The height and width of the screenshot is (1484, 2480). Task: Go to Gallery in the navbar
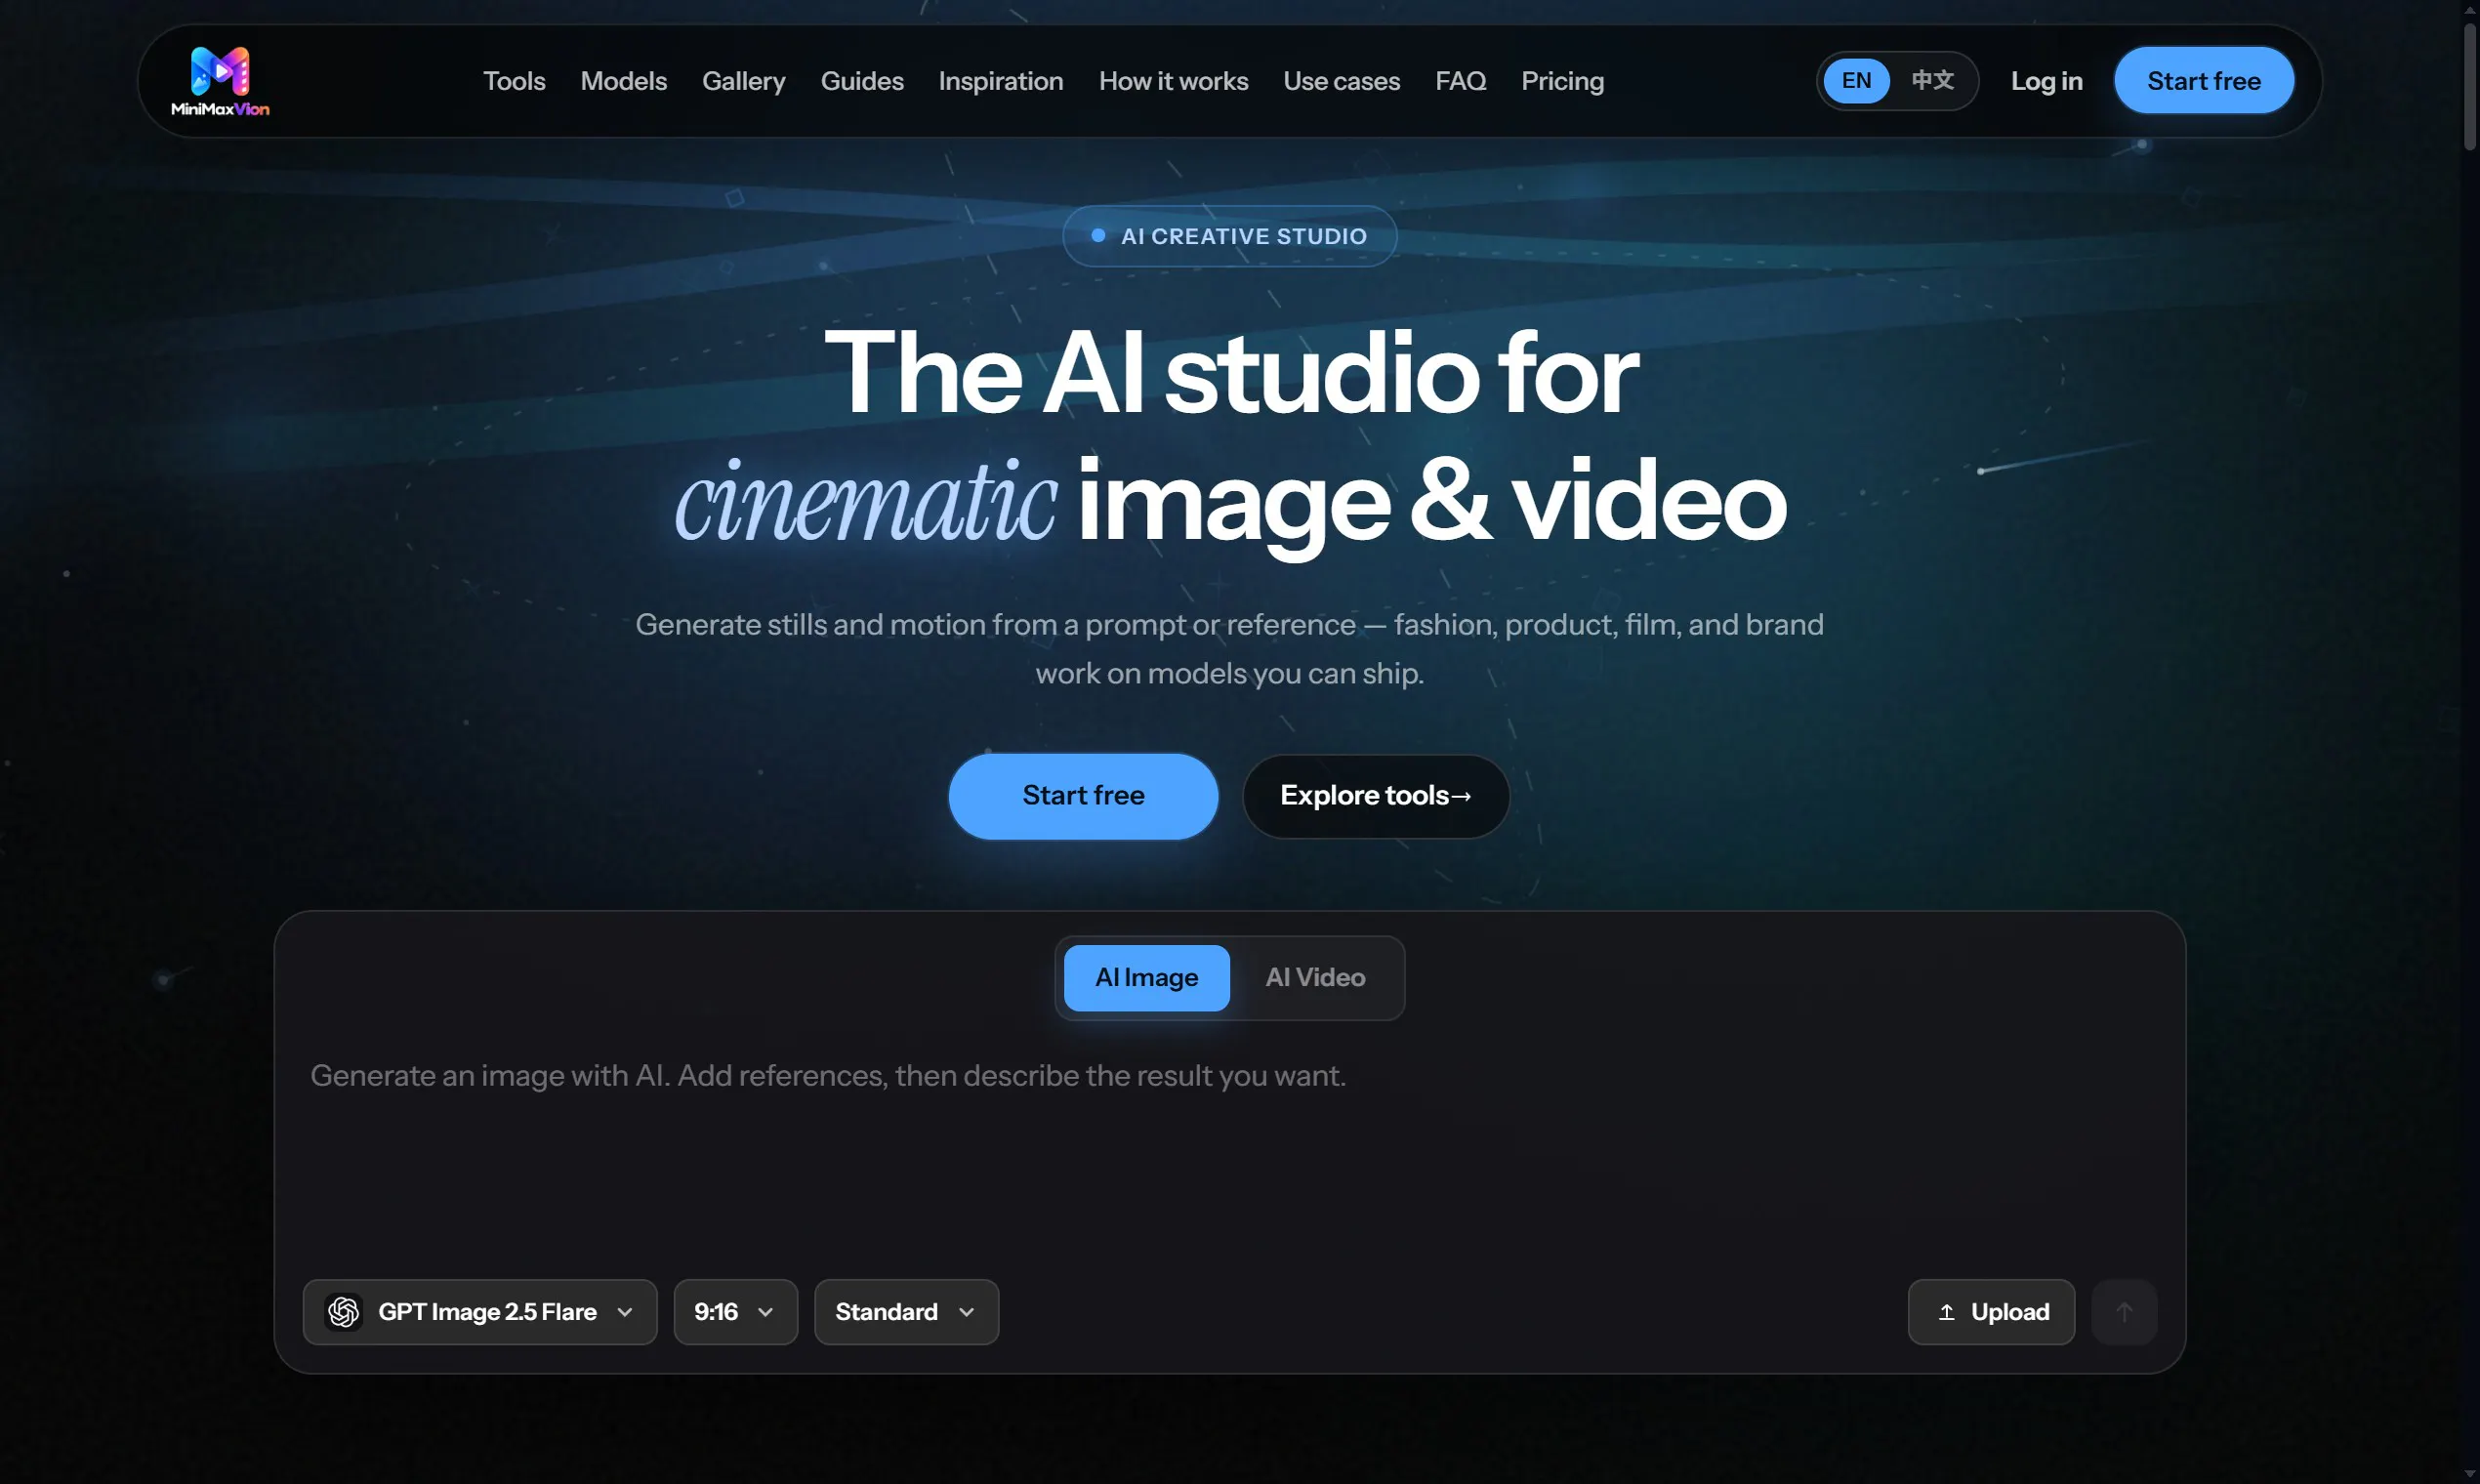pos(743,81)
